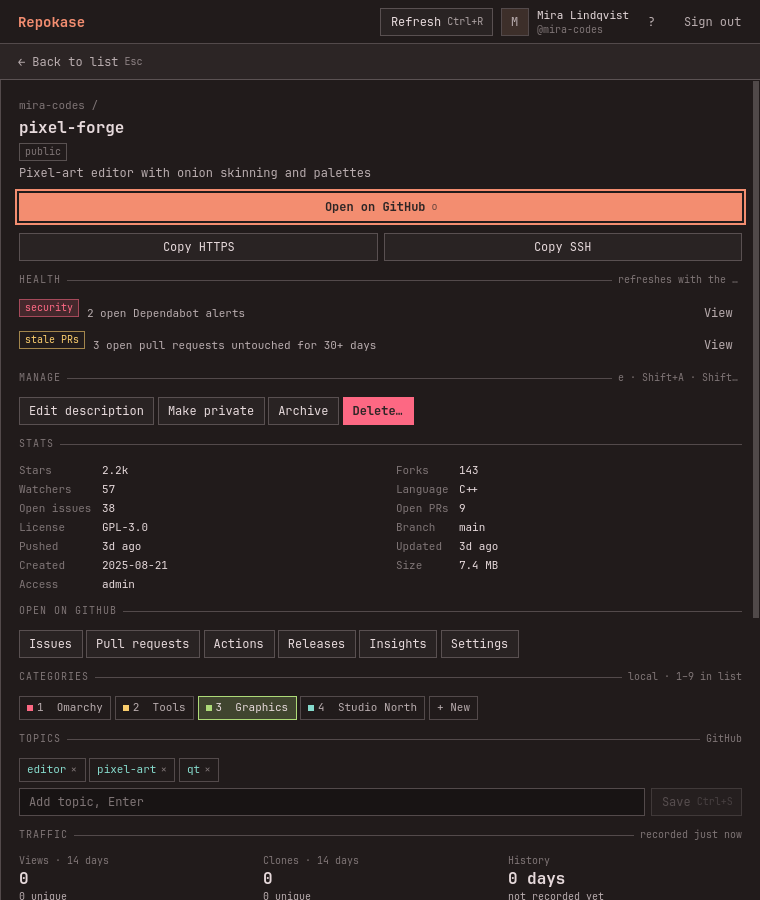Click the Open issues value 38
Screen dimensions: 760x900
(108, 508)
